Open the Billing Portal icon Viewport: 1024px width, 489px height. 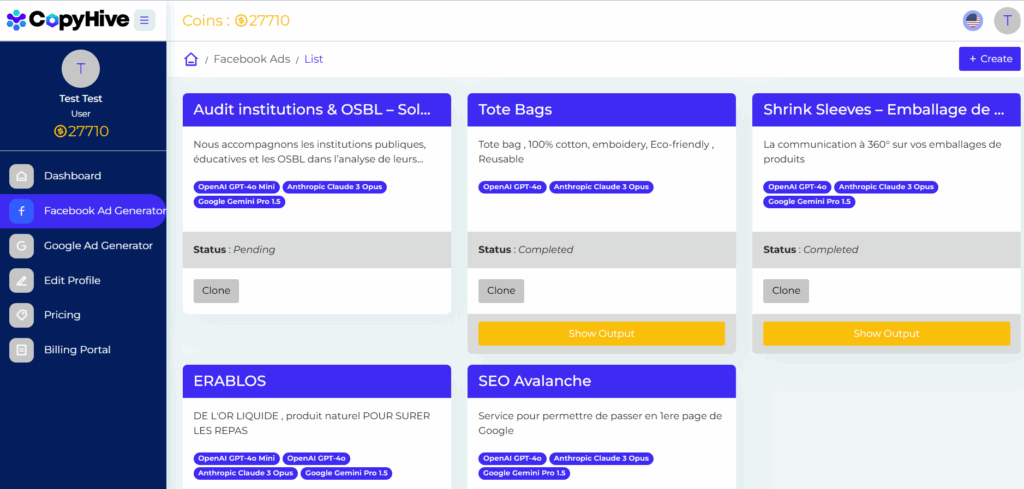(x=22, y=350)
